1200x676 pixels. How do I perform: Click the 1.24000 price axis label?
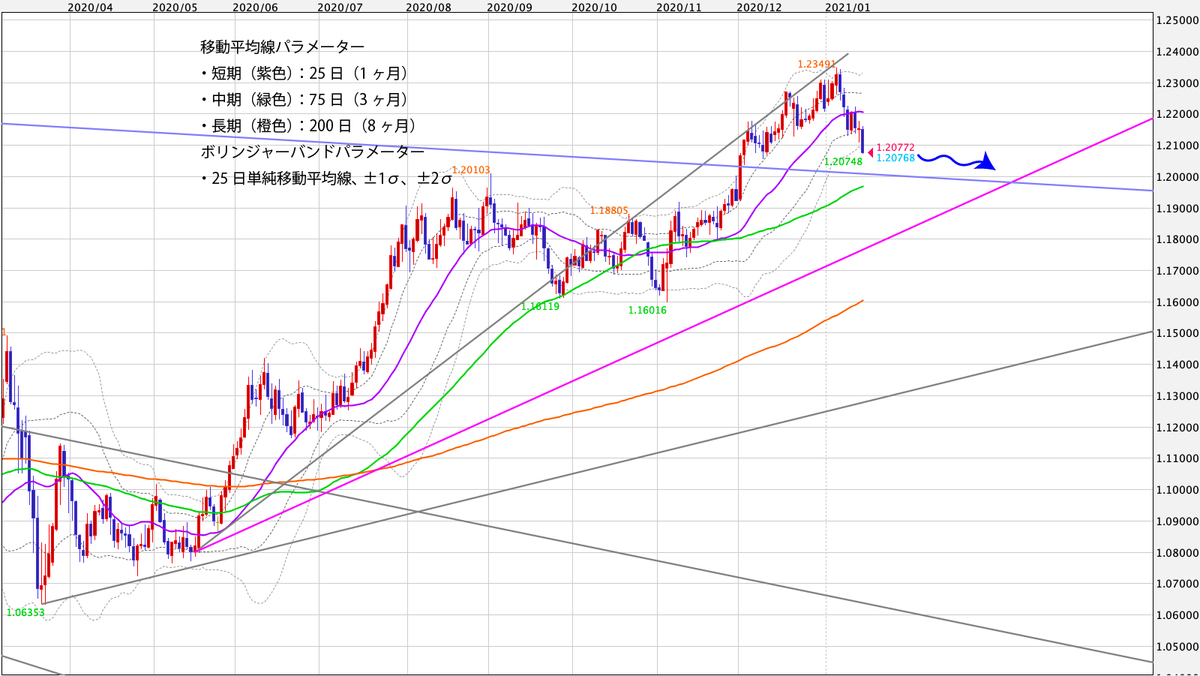tap(1176, 52)
